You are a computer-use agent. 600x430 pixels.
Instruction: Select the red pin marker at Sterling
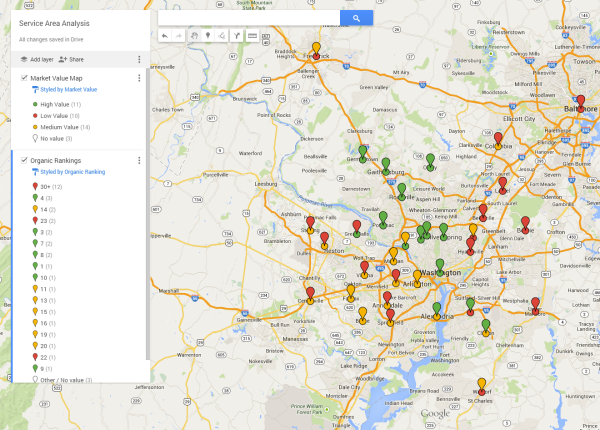[310, 223]
